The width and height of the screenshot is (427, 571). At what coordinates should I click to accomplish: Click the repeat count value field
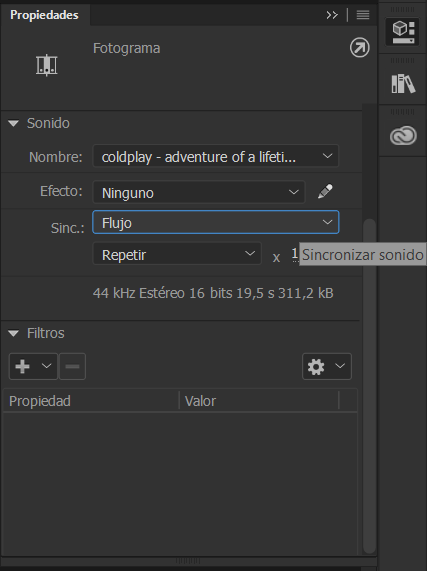tap(294, 254)
